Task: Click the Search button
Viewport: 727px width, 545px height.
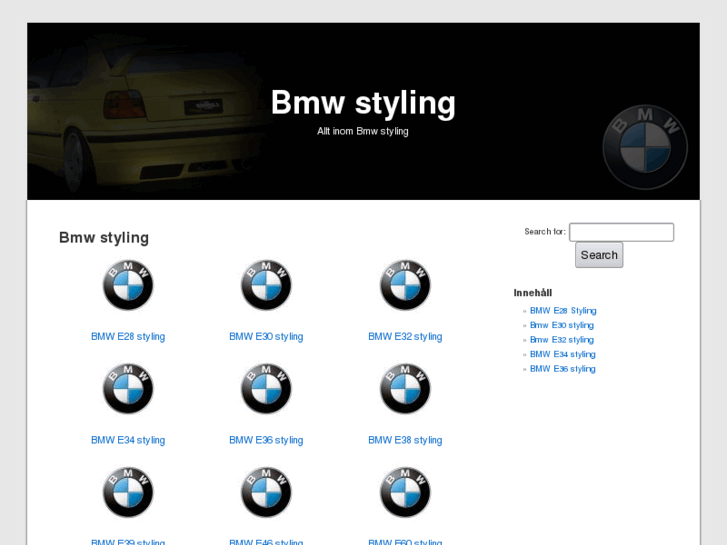Action: pos(599,255)
